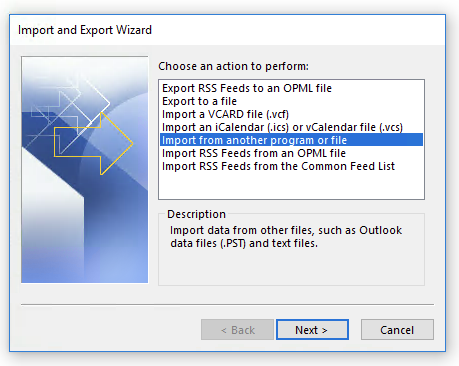This screenshot has height=366, width=459.
Task: Pick Import an iCalendar or vCalendar file
Action: point(282,127)
